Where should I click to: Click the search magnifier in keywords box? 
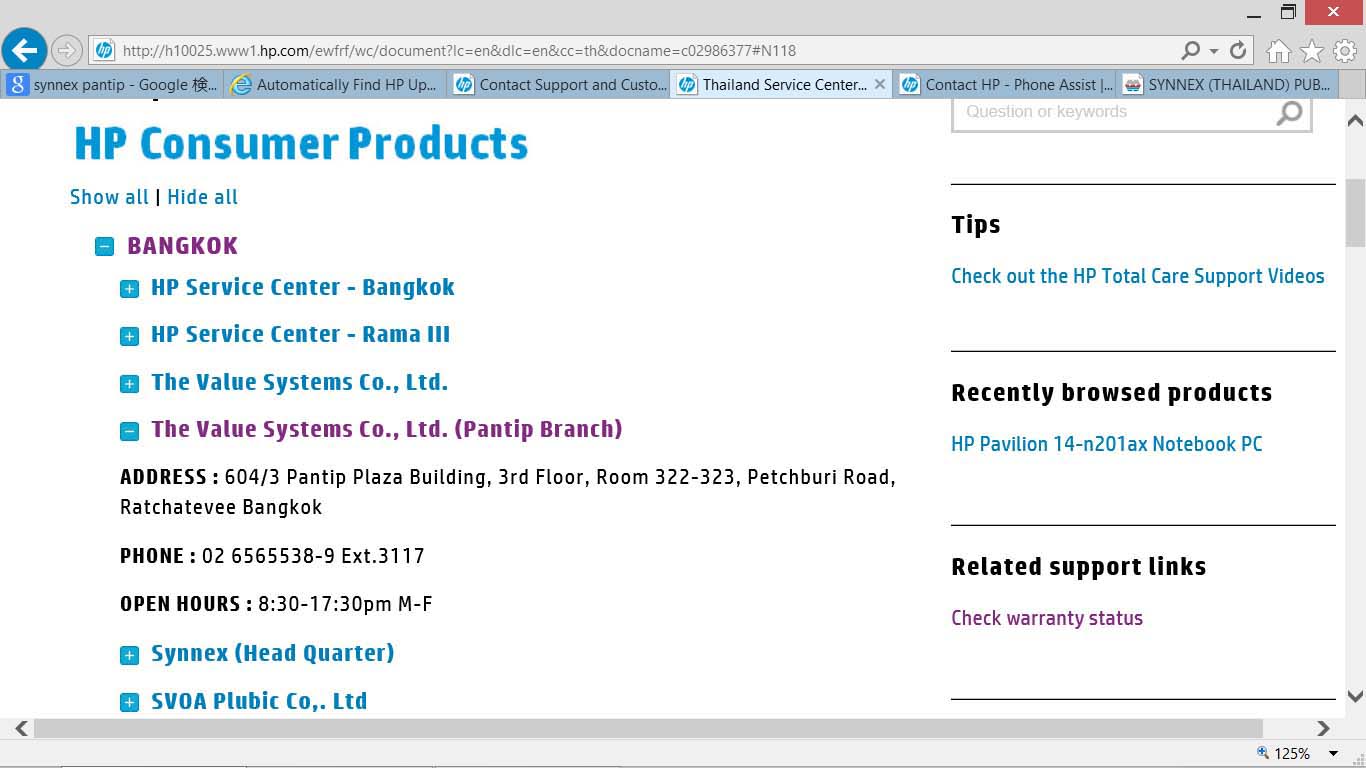(1290, 112)
